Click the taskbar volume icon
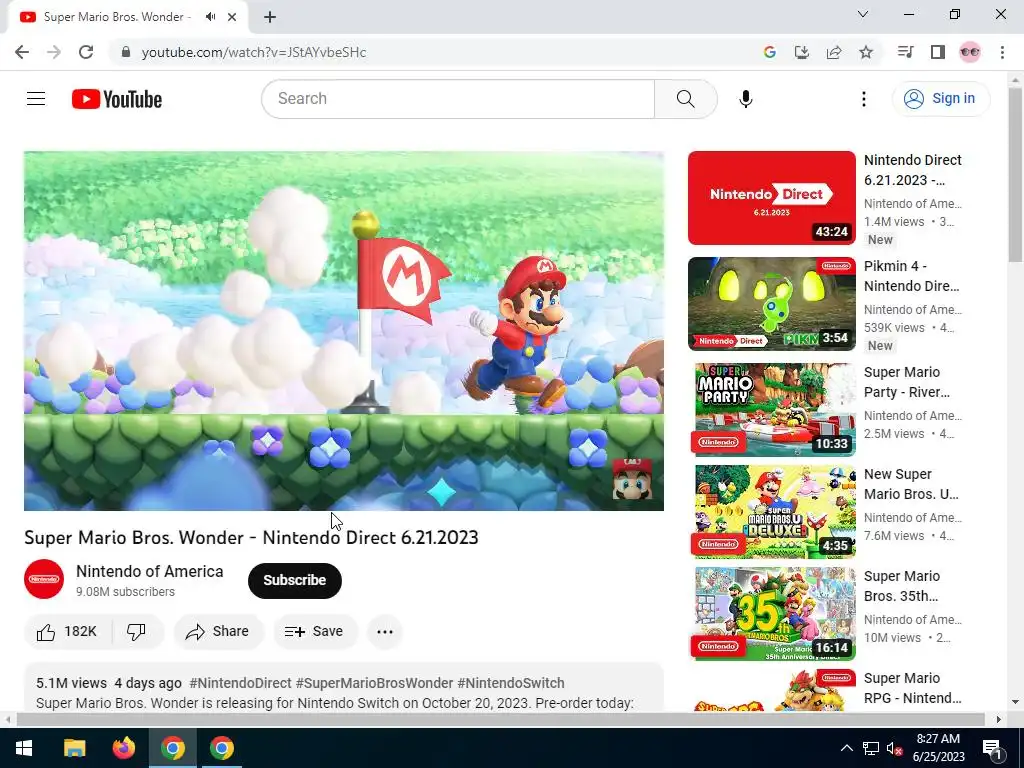This screenshot has width=1024, height=768. coord(894,748)
